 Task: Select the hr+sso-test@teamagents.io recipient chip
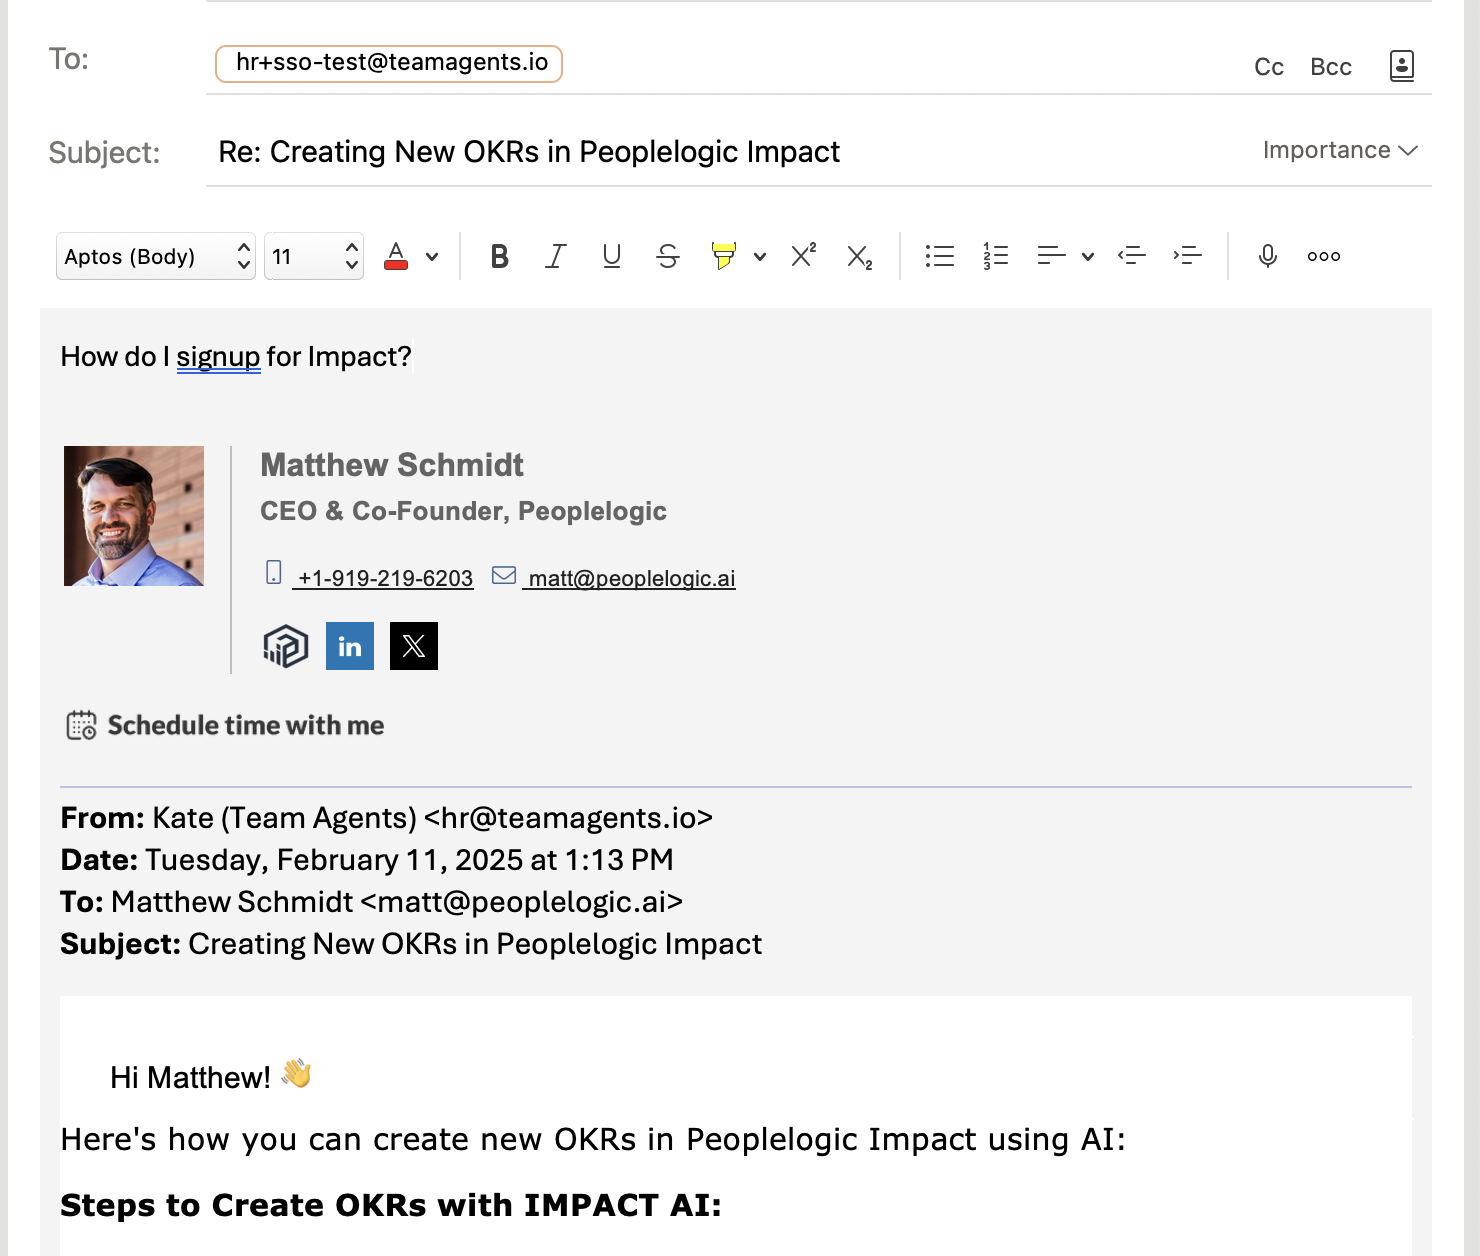pyautogui.click(x=389, y=63)
